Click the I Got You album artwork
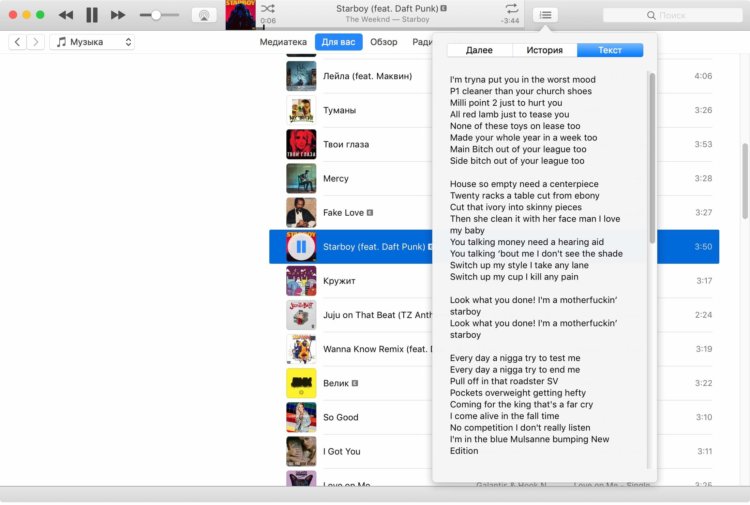The height and width of the screenshot is (505, 750). point(301,451)
